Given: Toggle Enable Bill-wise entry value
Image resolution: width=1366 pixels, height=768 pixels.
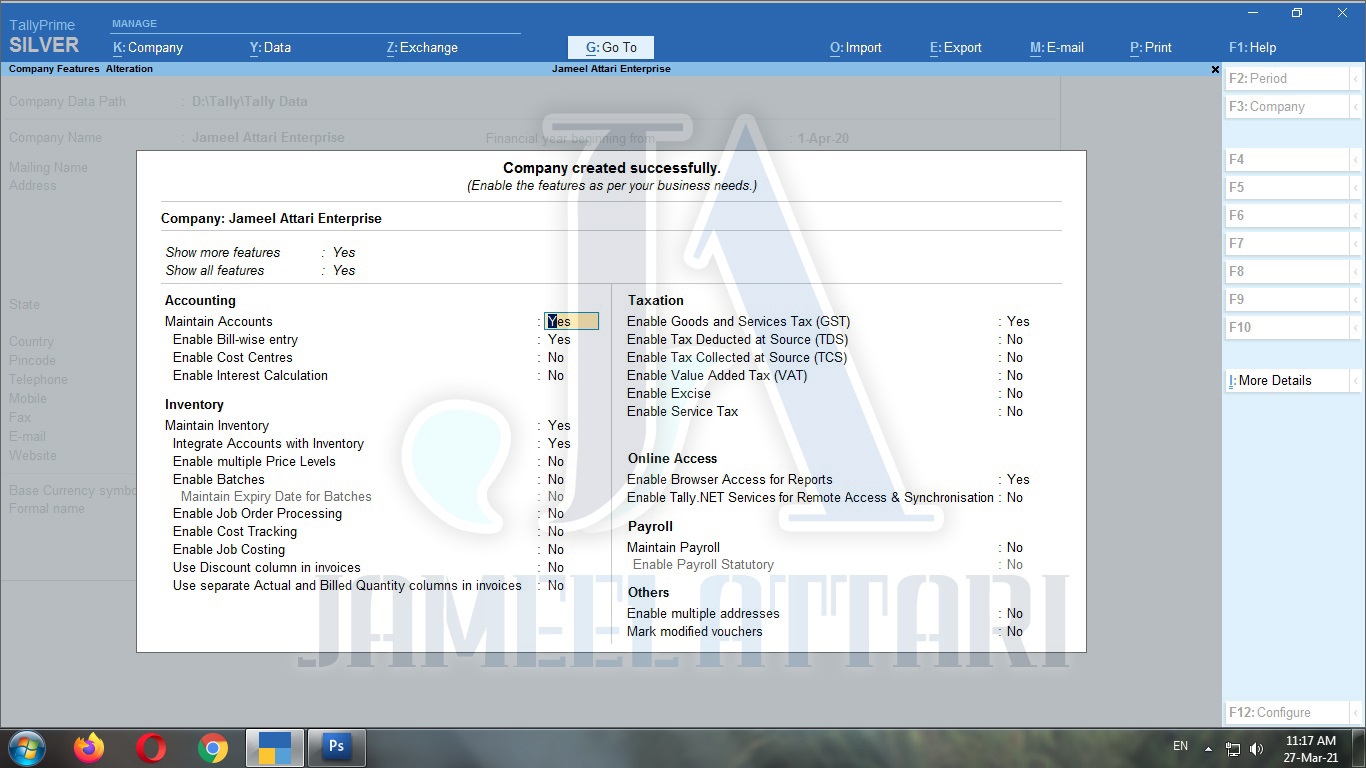Looking at the screenshot, I should pyautogui.click(x=559, y=339).
